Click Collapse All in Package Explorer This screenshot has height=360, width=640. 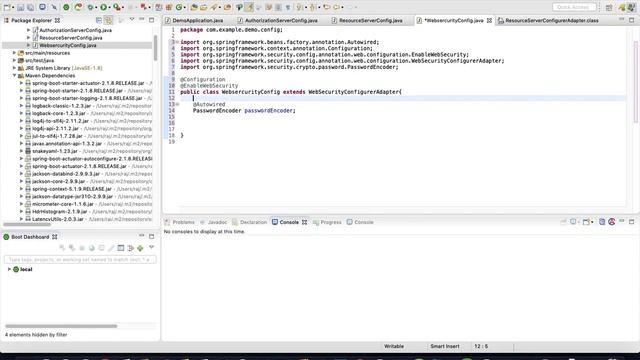(99, 20)
